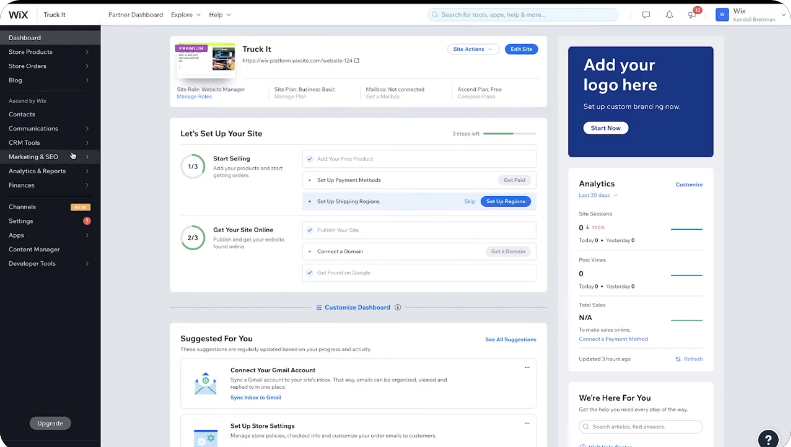Click the info icon beside Customize Dashboard
The width and height of the screenshot is (791, 447).
coord(398,307)
